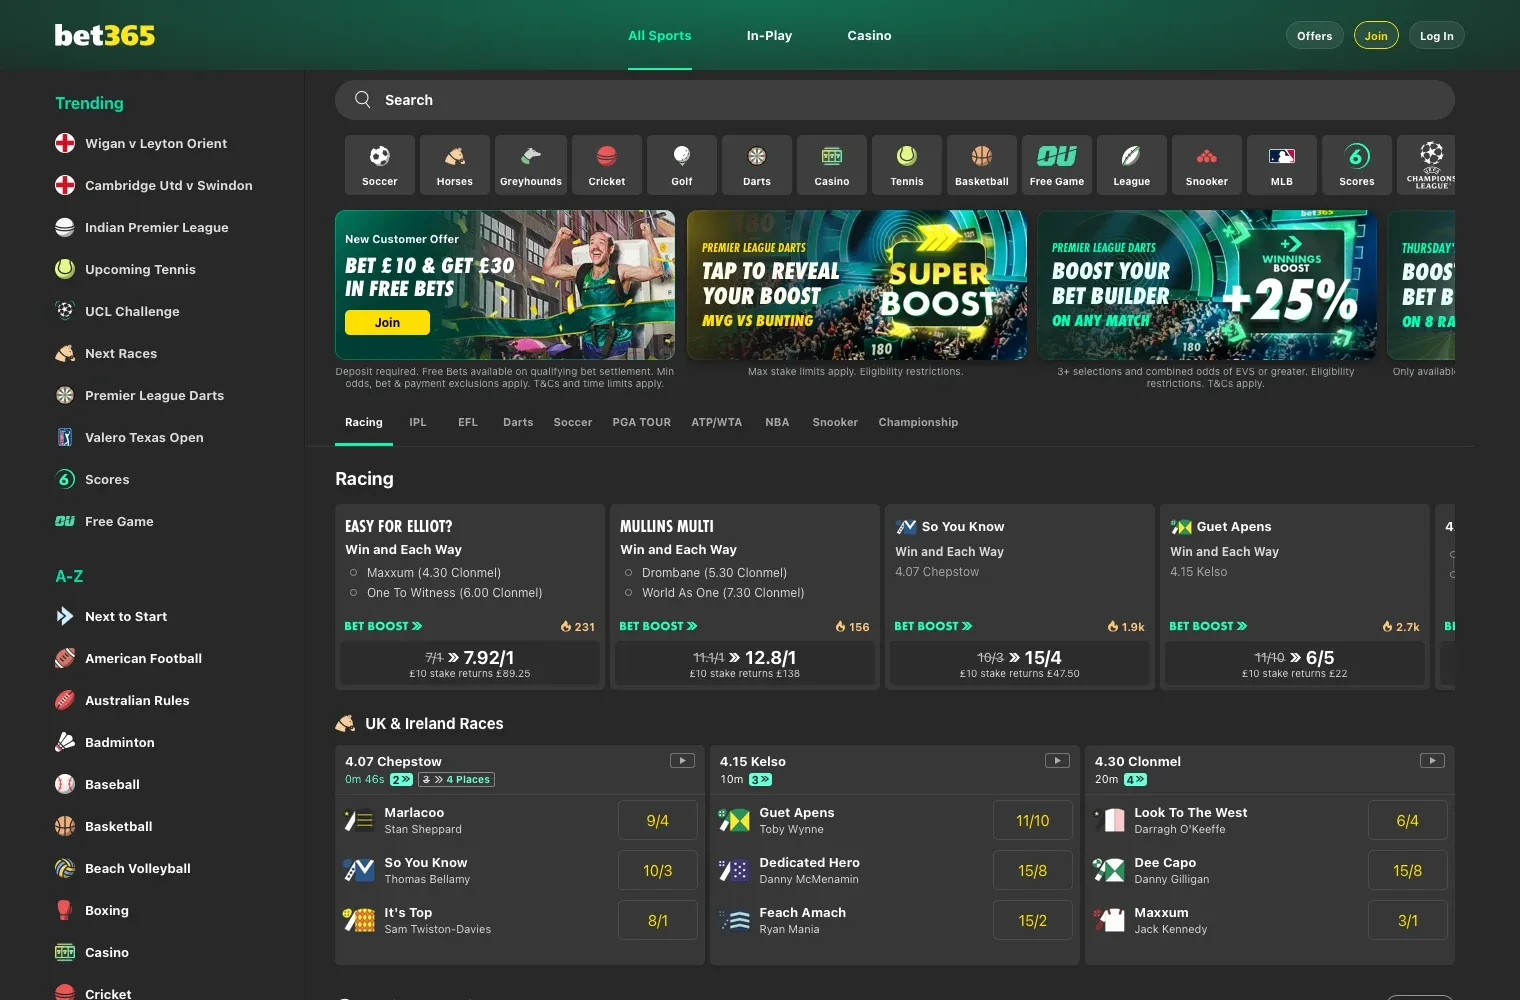This screenshot has width=1520, height=1000.
Task: Click the search magnifier icon
Action: [x=363, y=100]
